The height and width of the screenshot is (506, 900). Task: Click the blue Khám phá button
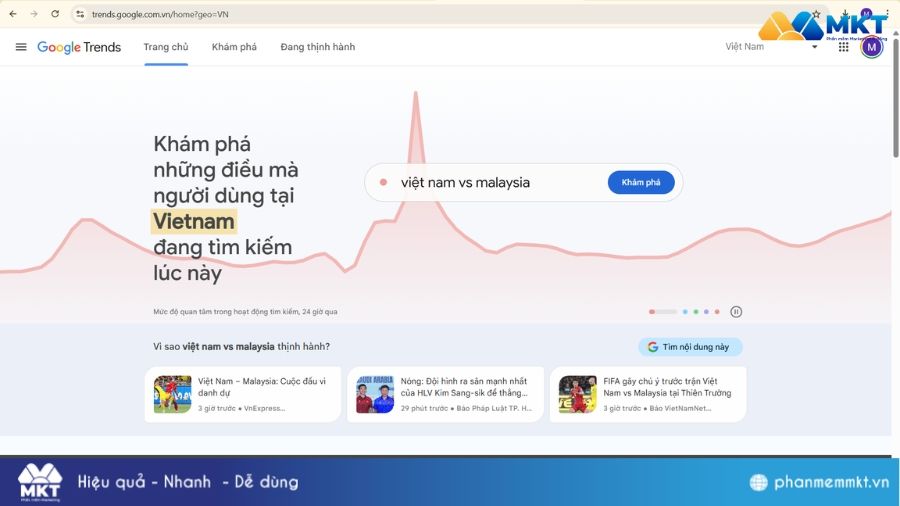pyautogui.click(x=641, y=182)
